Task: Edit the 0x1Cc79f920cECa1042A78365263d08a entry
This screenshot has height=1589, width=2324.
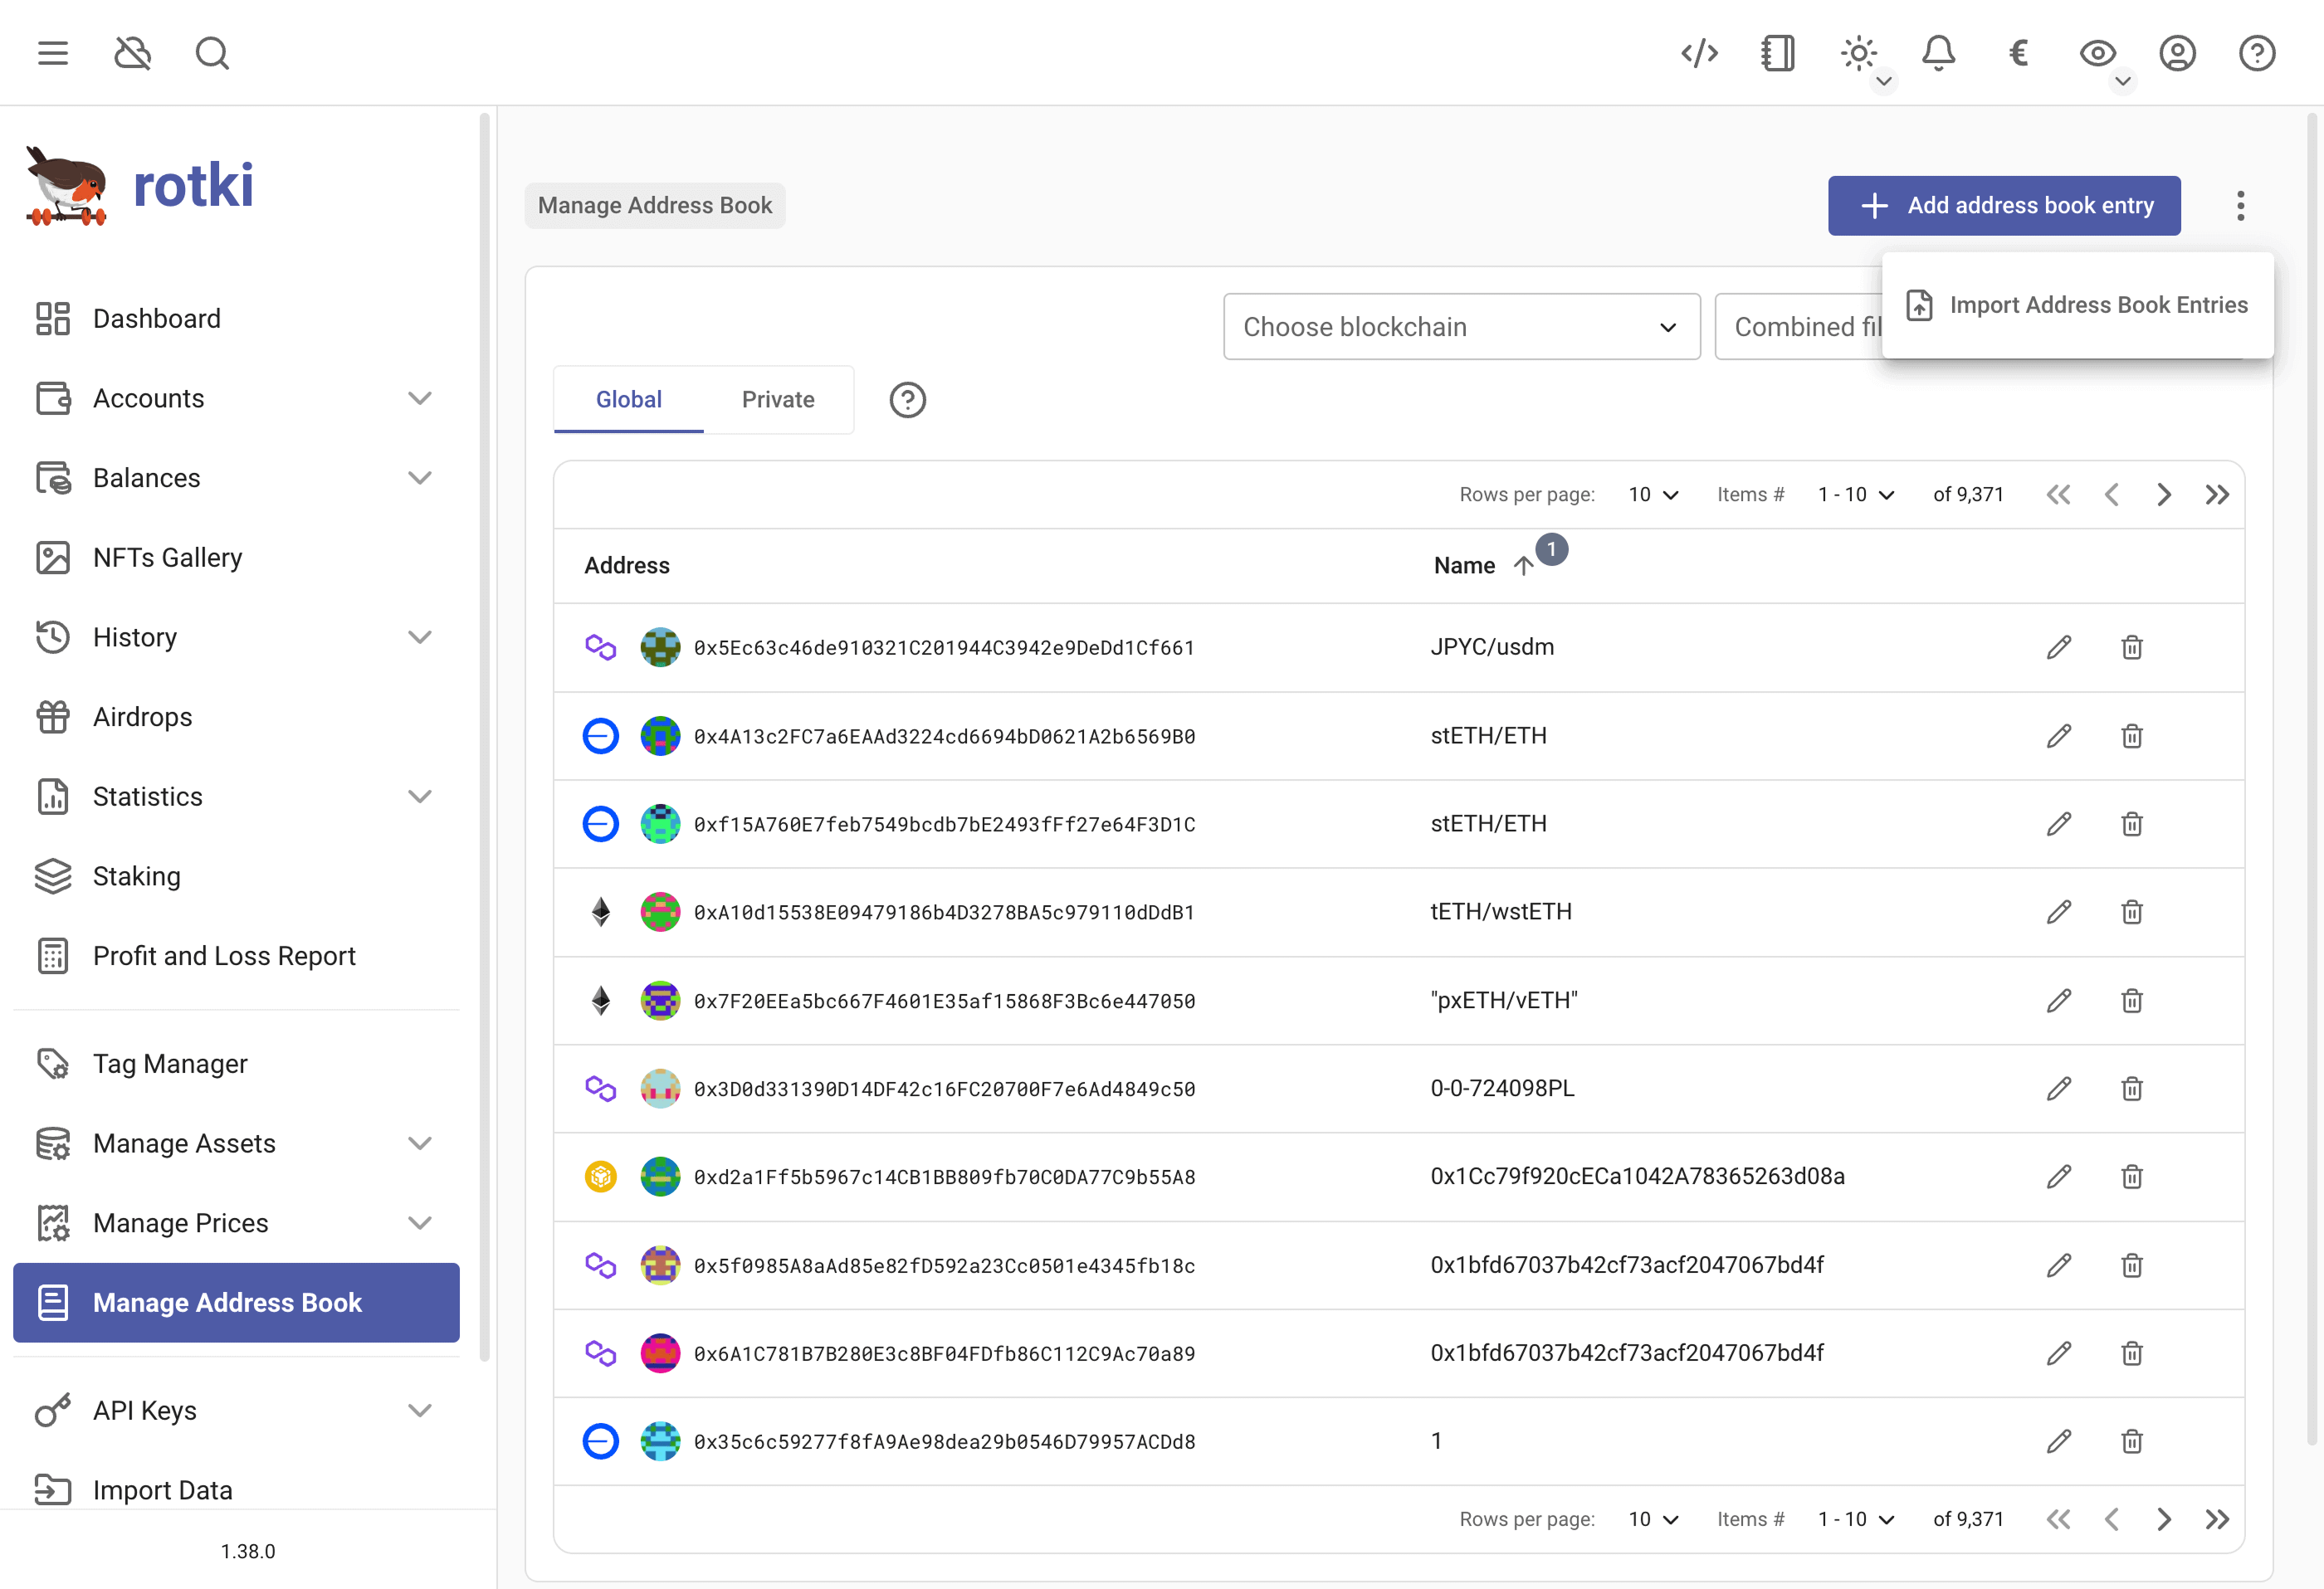Action: 2058,1177
